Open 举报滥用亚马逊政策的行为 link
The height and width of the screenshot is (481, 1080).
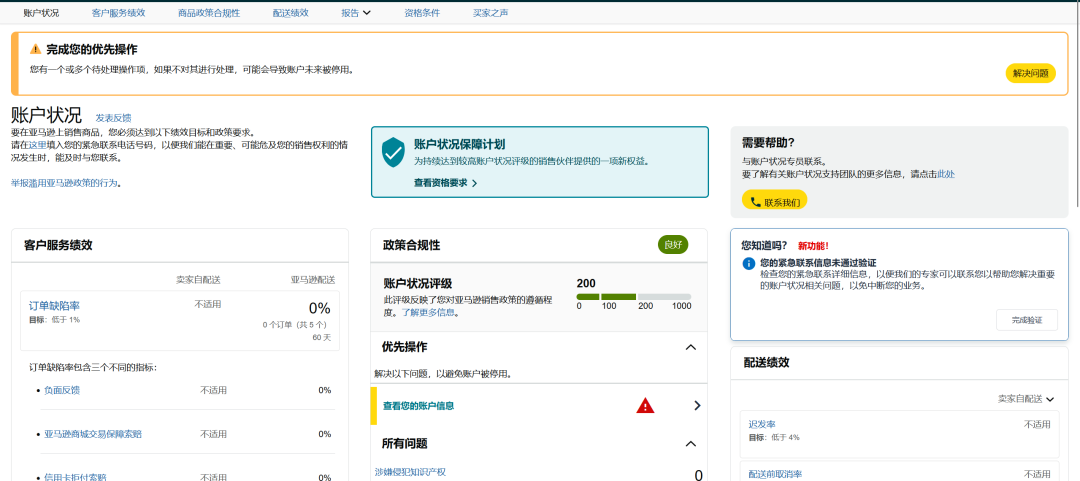(x=64, y=183)
